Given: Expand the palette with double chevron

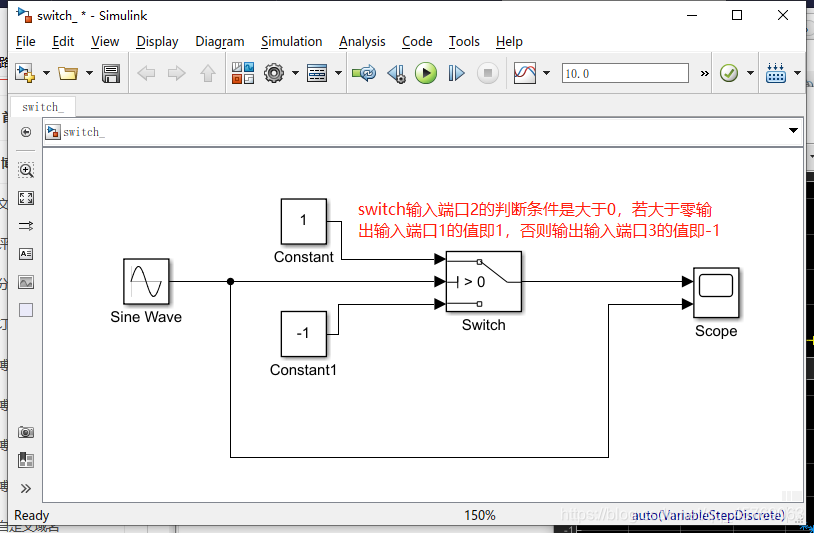Looking at the screenshot, I should [x=26, y=488].
